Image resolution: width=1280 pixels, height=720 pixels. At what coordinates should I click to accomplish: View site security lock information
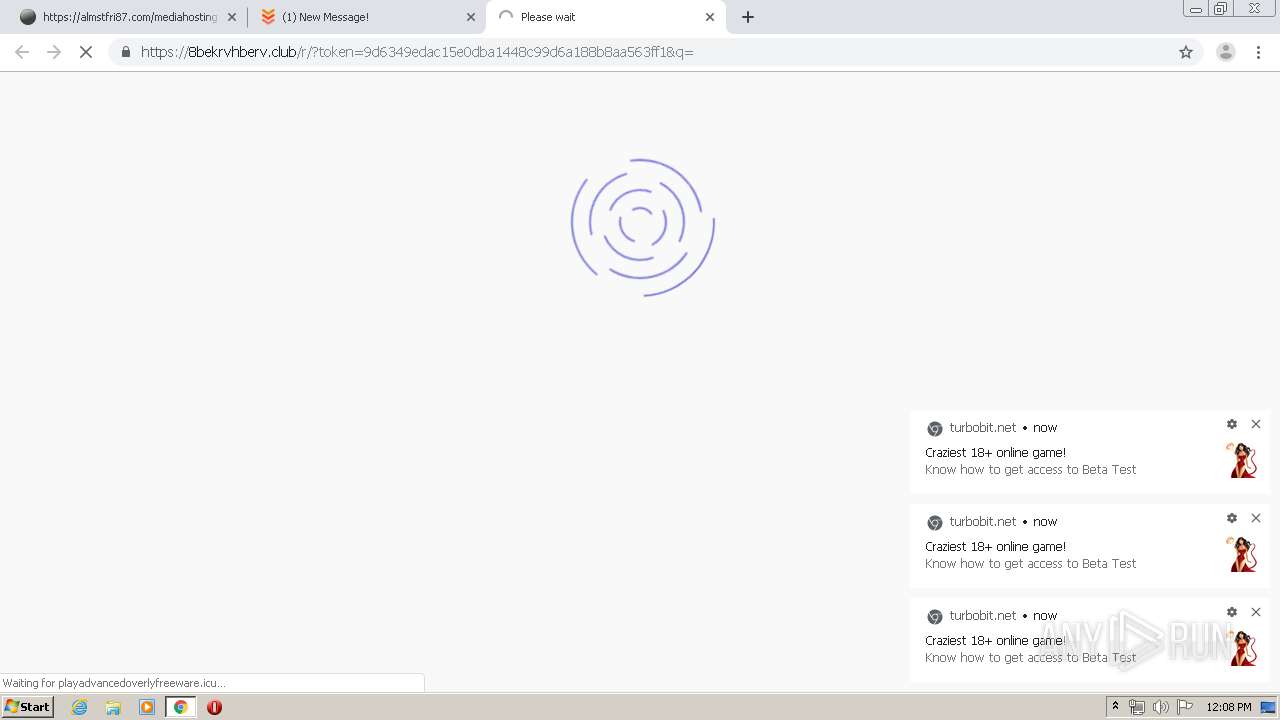coord(125,52)
